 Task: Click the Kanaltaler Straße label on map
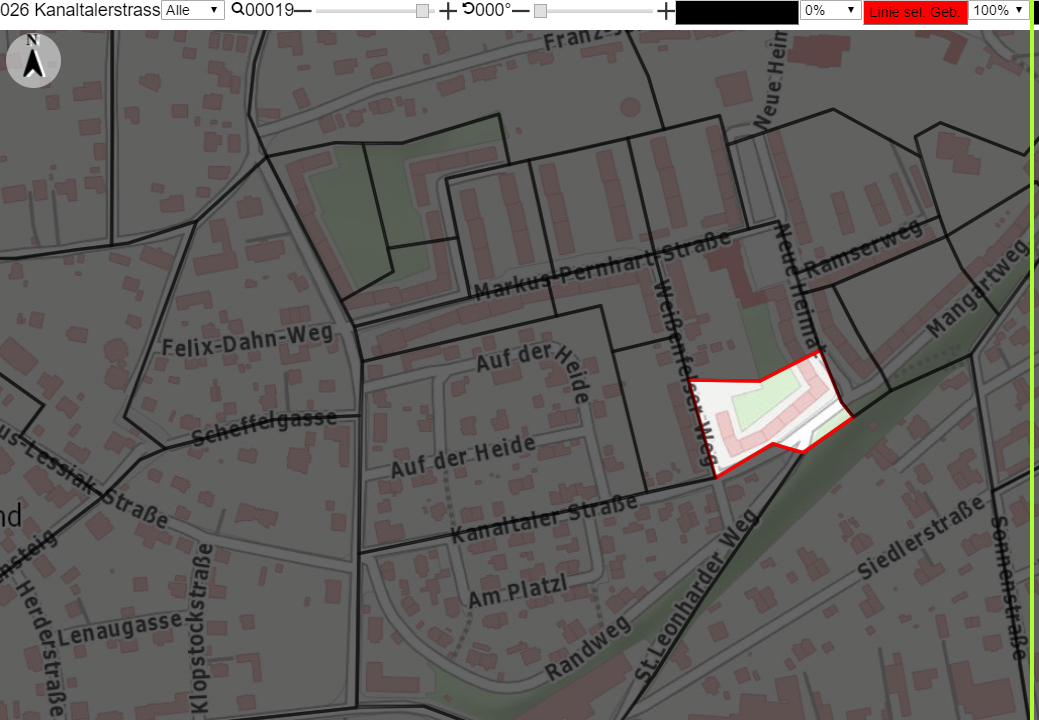544,519
